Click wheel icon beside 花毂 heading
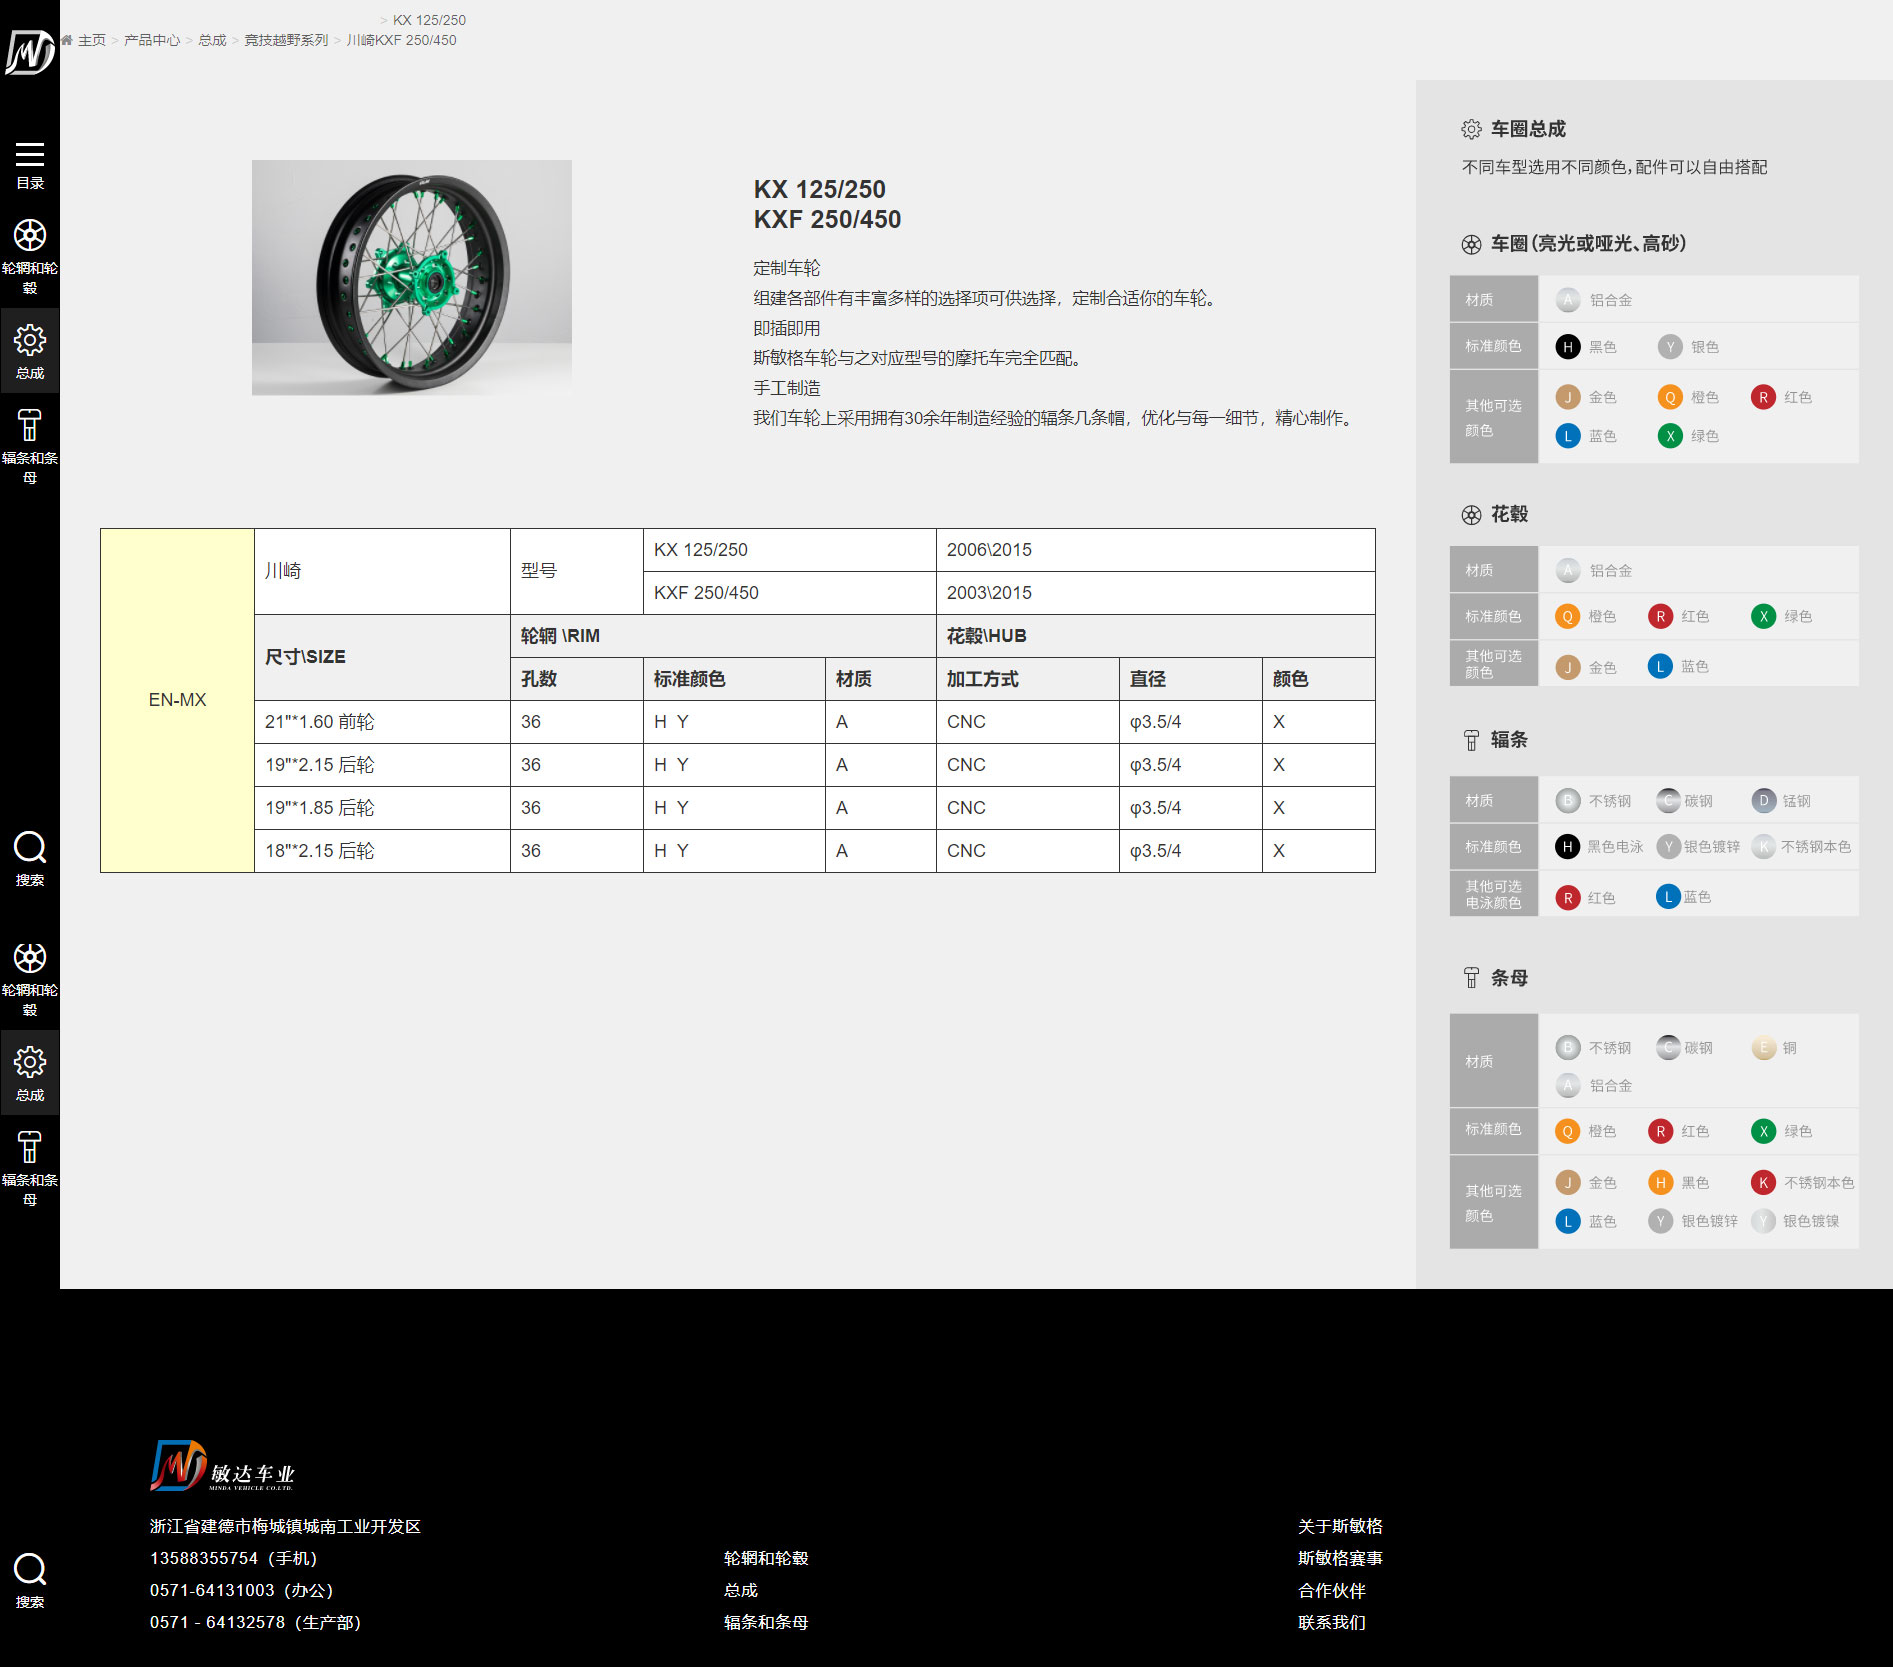 coord(1471,515)
